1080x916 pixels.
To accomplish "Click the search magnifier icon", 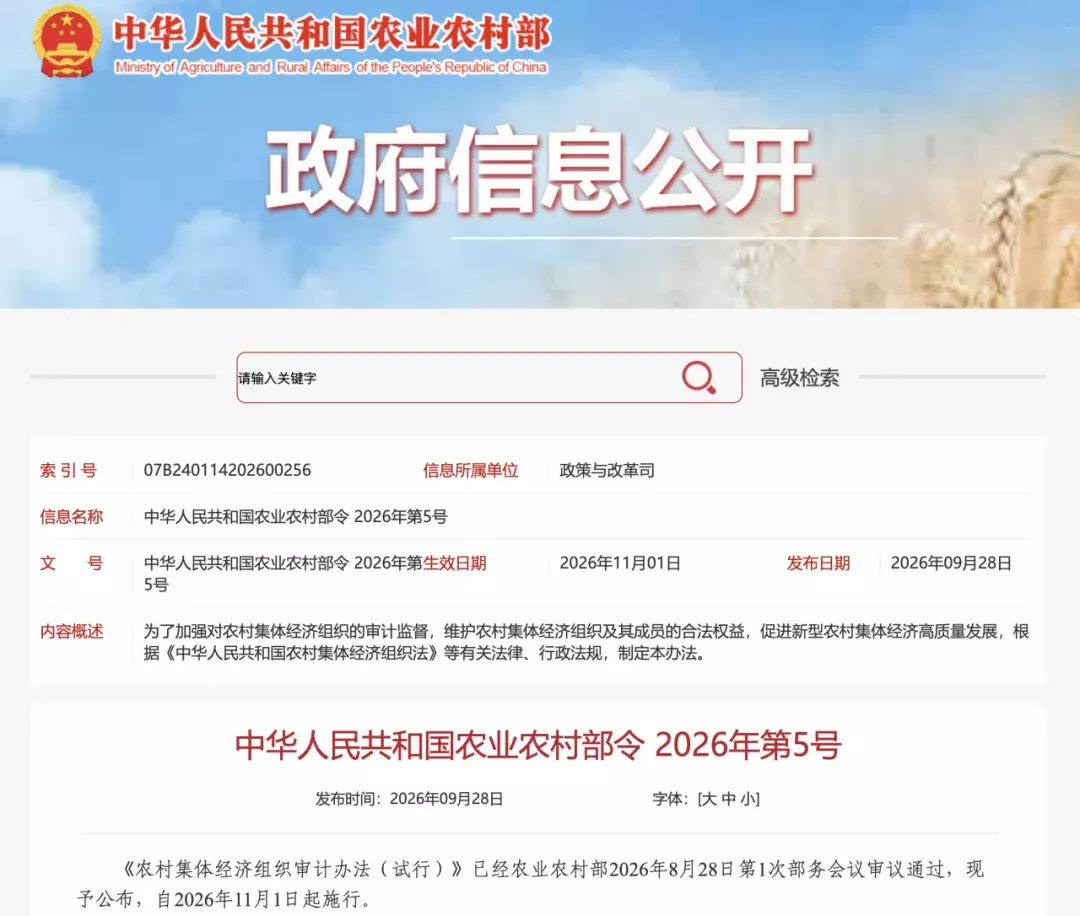I will 698,377.
